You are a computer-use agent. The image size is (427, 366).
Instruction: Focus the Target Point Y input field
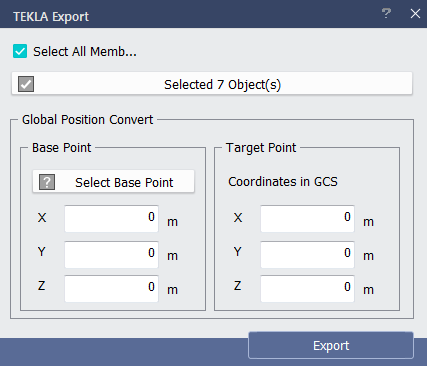(307, 255)
